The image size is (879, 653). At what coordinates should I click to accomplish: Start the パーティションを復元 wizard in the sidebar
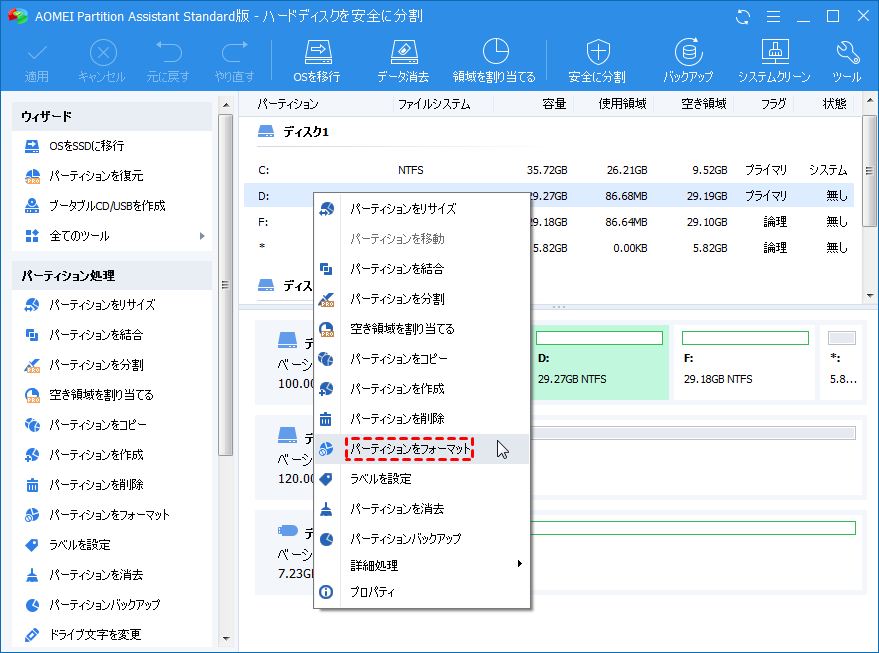point(112,176)
